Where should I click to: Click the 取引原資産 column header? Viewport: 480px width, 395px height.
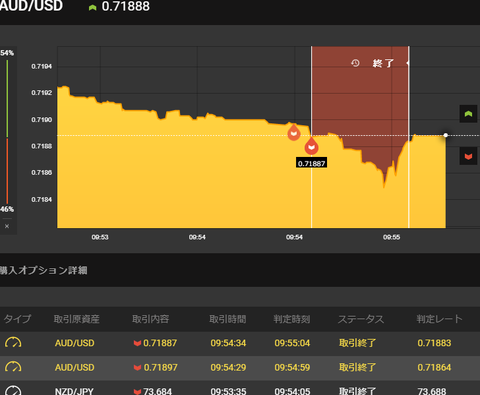pos(77,319)
